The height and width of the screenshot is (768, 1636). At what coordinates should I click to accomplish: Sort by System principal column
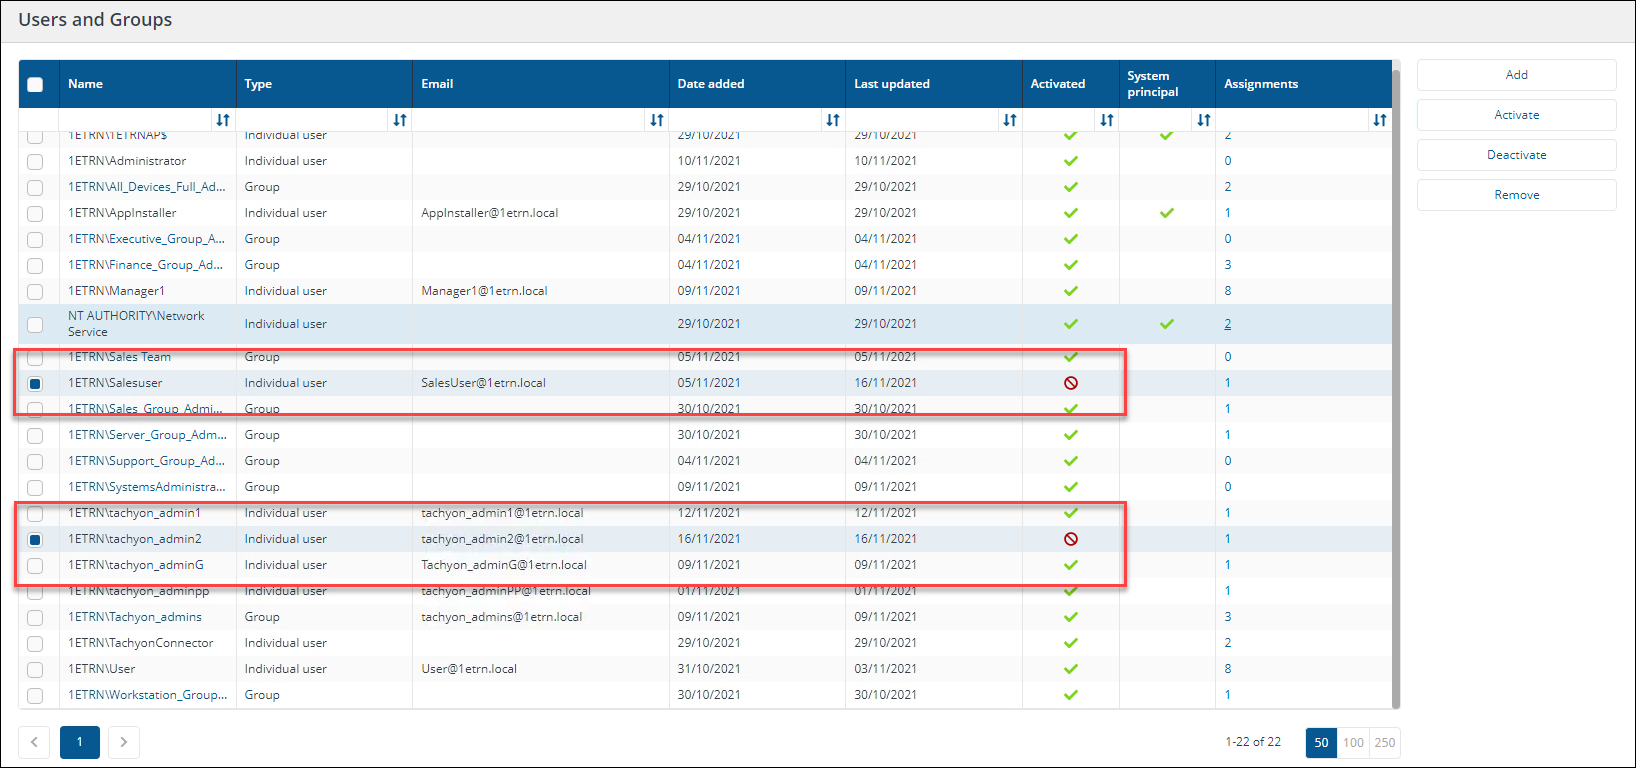[x=1204, y=120]
